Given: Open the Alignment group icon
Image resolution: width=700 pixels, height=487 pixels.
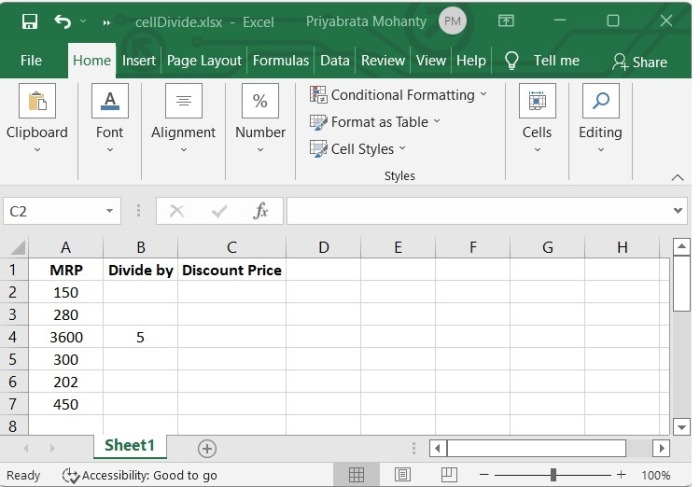Looking at the screenshot, I should (x=183, y=101).
